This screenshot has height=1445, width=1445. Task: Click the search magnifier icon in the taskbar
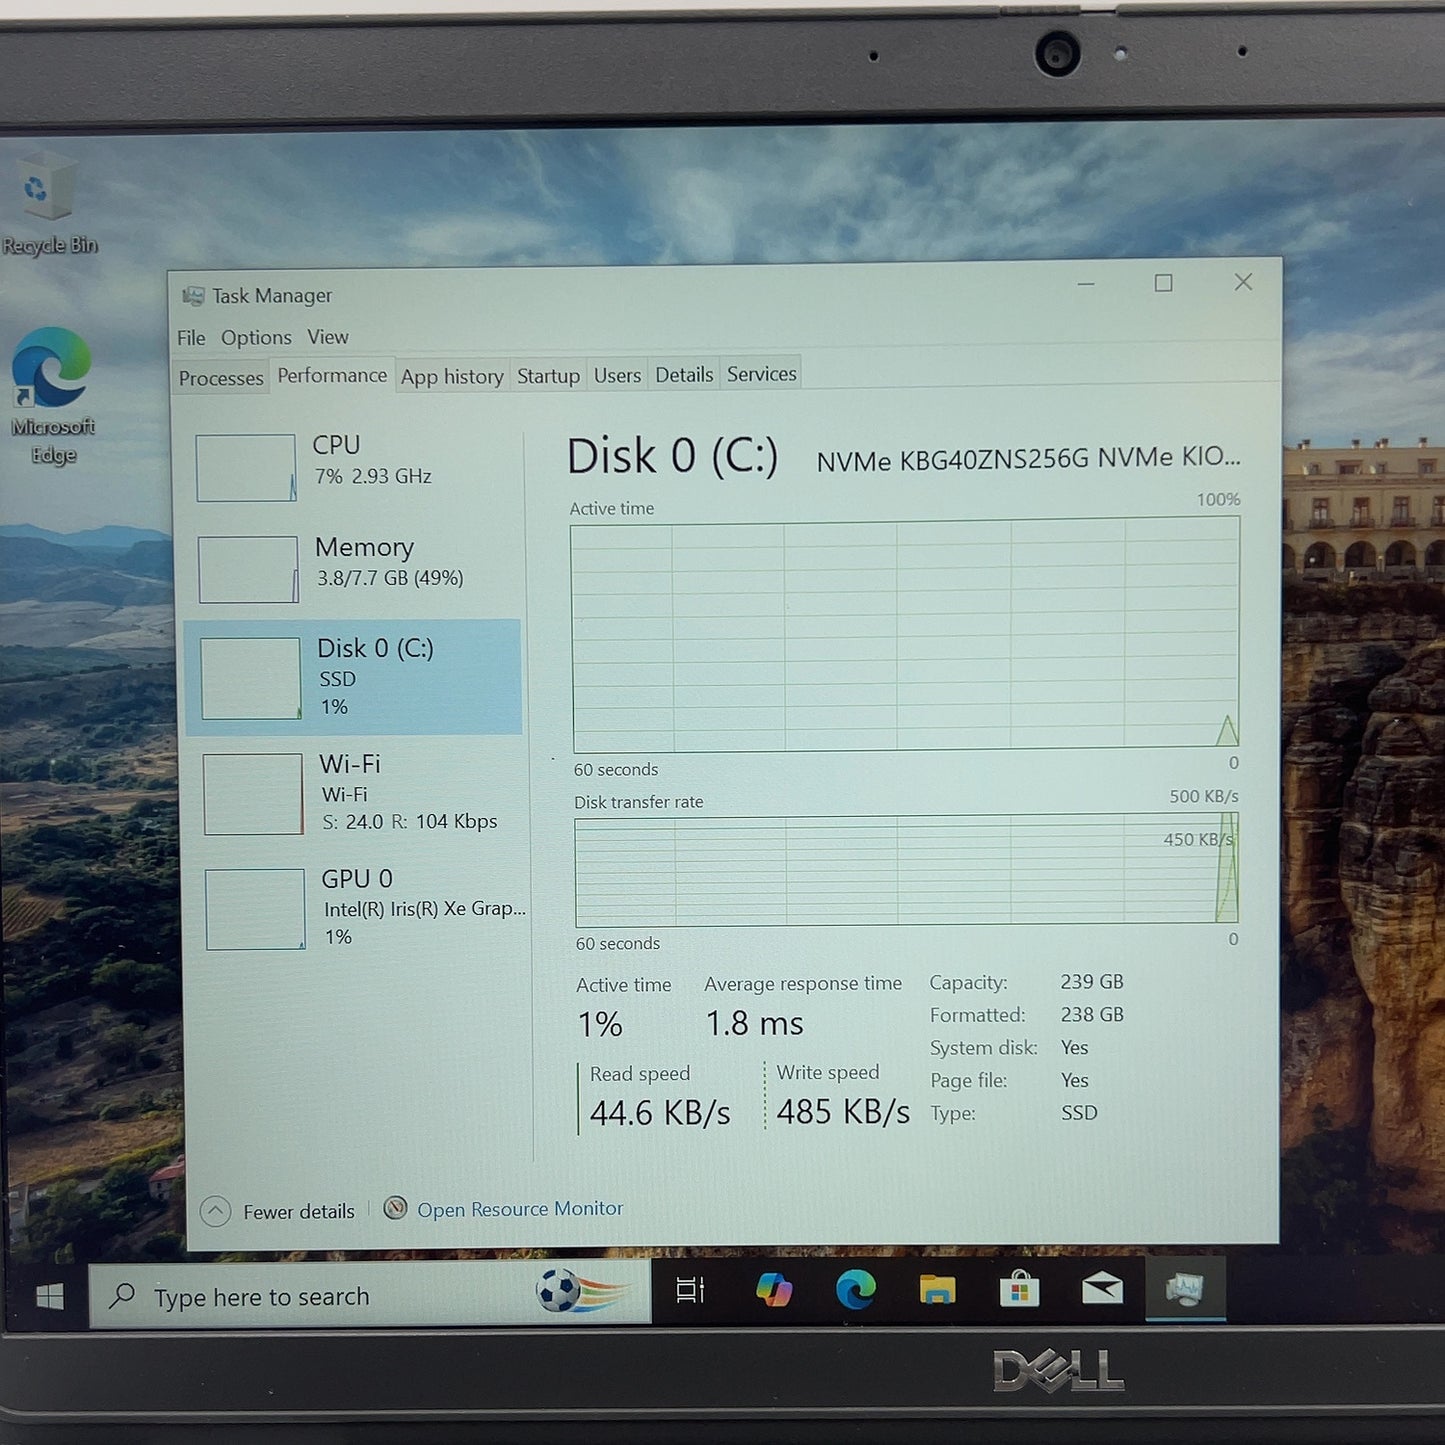122,1296
